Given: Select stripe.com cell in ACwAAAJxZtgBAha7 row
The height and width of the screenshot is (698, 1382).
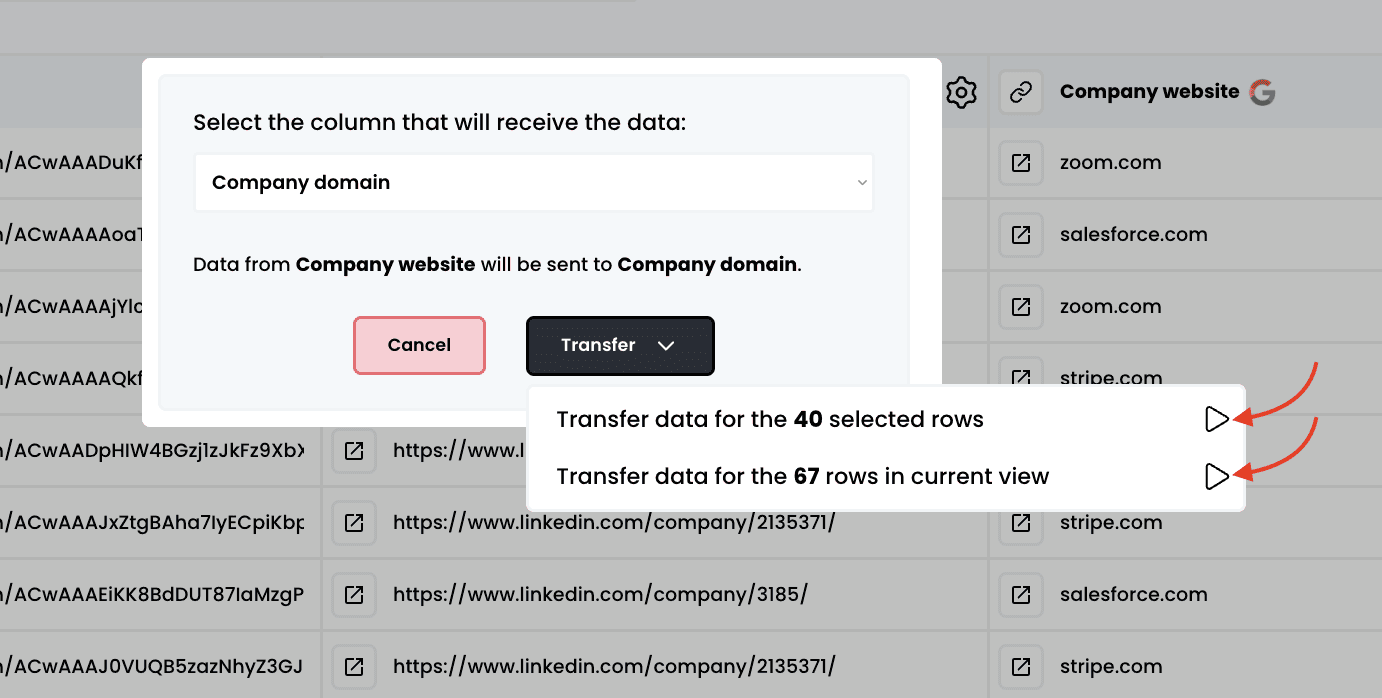Looking at the screenshot, I should click(x=1111, y=523).
